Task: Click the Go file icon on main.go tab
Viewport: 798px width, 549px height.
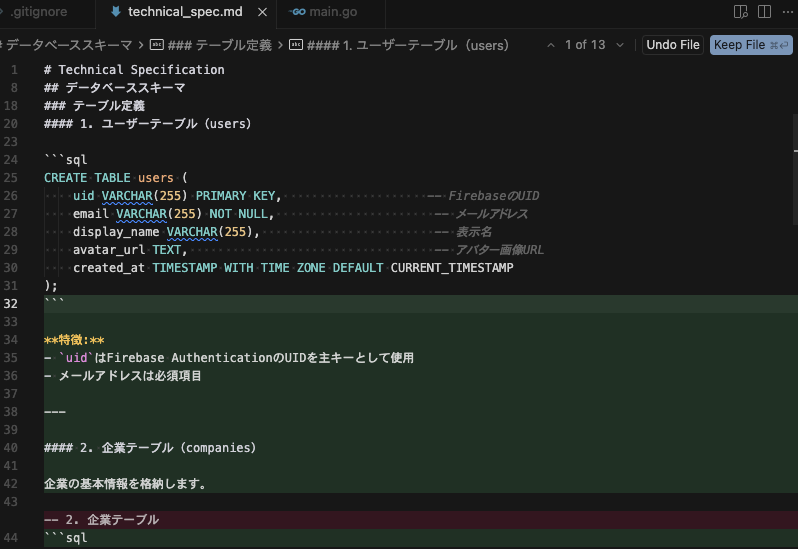Action: 297,12
